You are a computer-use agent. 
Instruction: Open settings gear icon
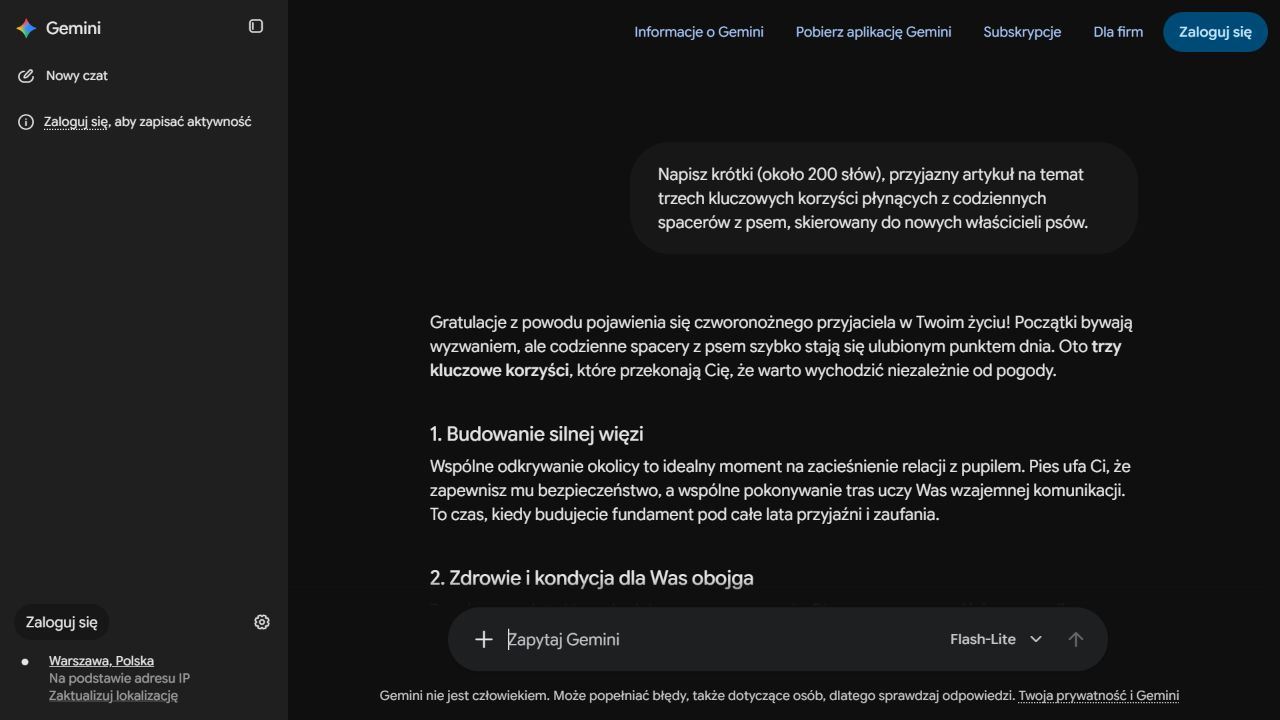point(262,622)
